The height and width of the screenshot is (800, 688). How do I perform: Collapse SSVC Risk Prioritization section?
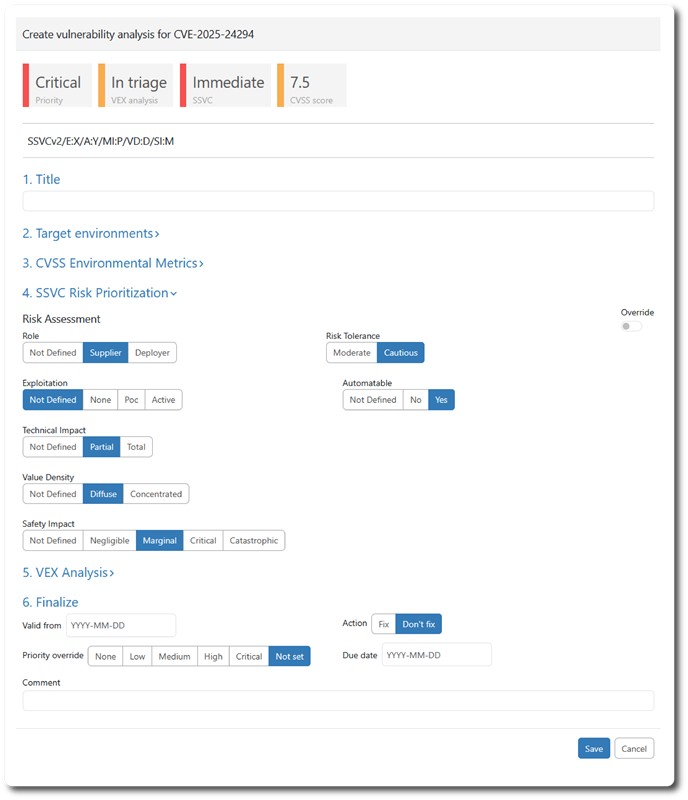click(100, 293)
